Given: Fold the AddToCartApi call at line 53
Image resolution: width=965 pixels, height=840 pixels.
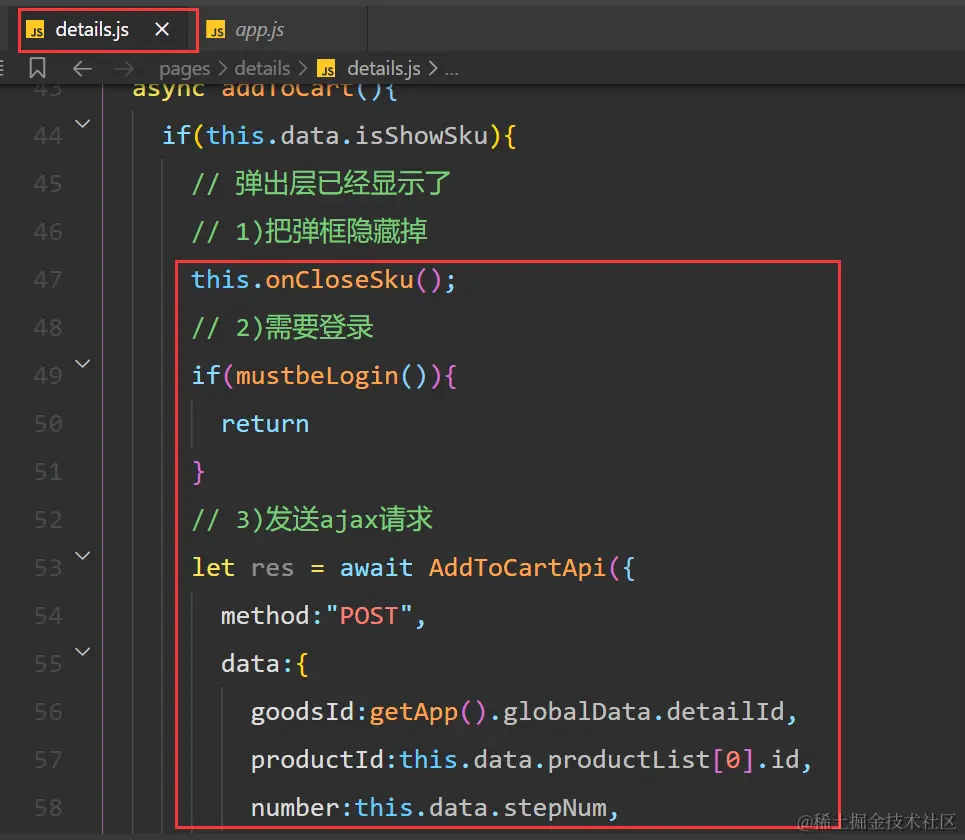Looking at the screenshot, I should (x=82, y=556).
